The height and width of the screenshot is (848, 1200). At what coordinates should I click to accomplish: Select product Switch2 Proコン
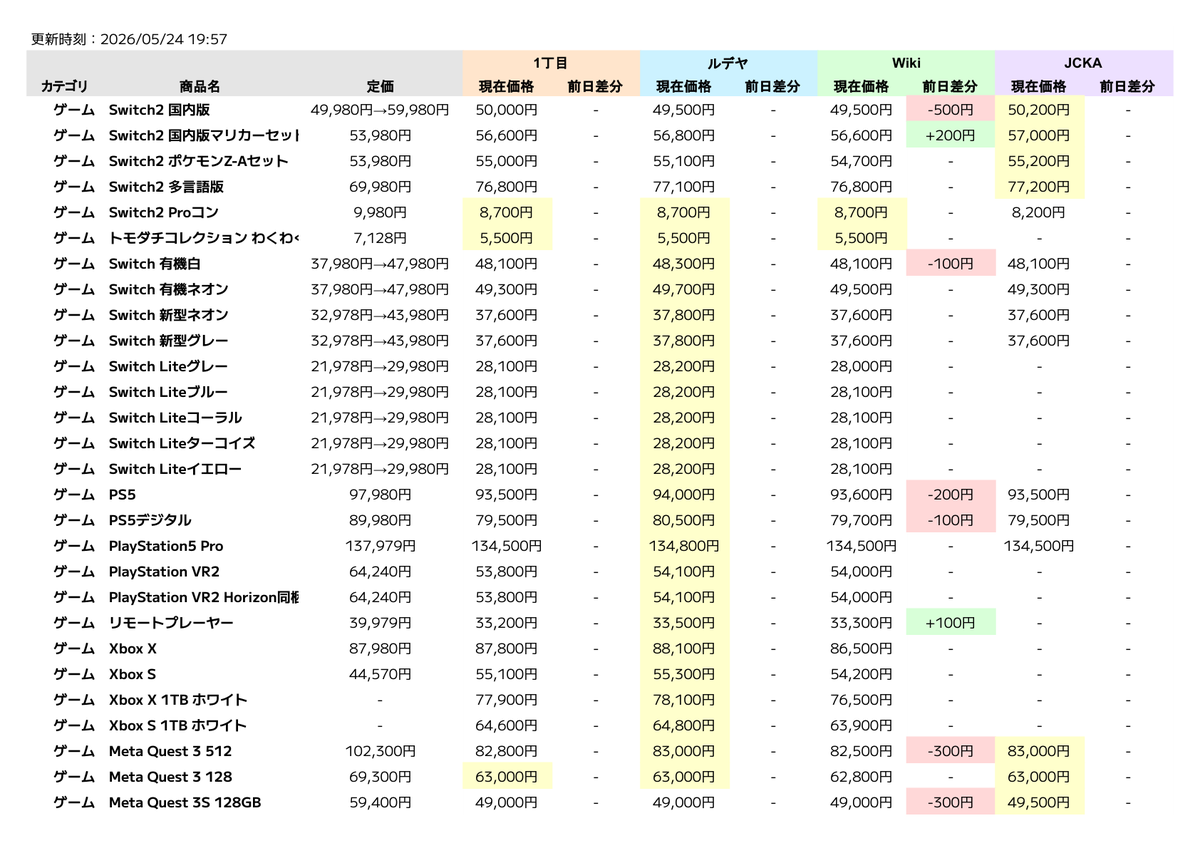pyautogui.click(x=163, y=212)
